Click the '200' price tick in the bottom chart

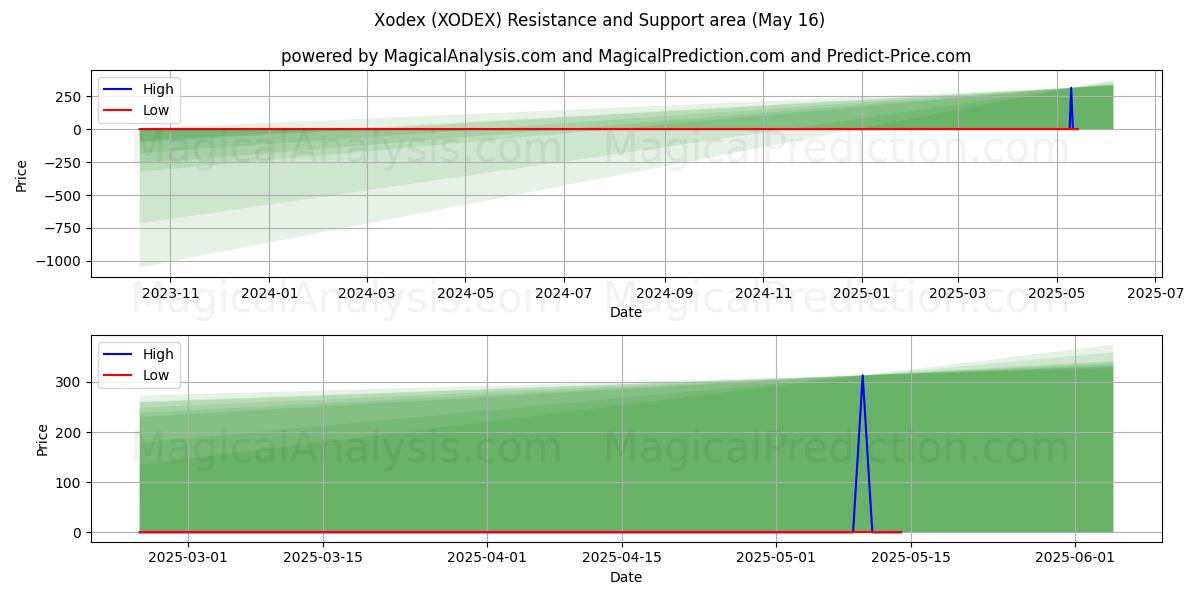coord(70,432)
